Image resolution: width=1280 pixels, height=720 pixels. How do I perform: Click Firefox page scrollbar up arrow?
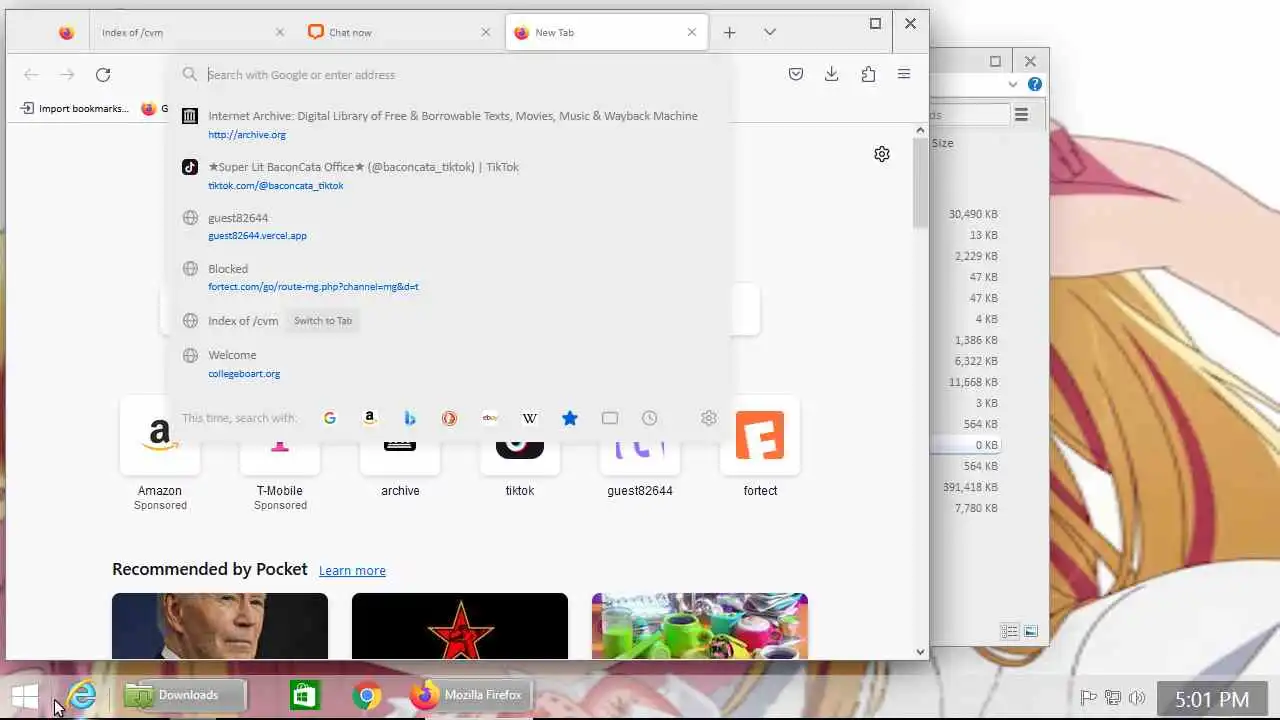click(x=921, y=131)
